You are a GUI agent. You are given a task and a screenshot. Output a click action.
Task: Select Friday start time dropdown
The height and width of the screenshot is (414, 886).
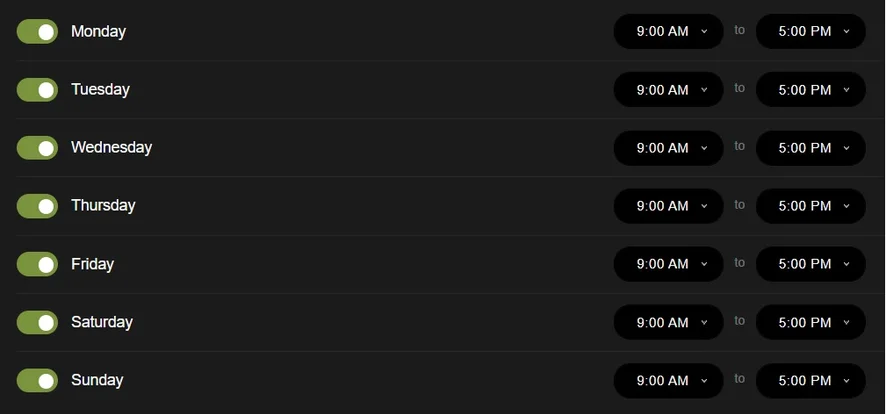point(668,264)
